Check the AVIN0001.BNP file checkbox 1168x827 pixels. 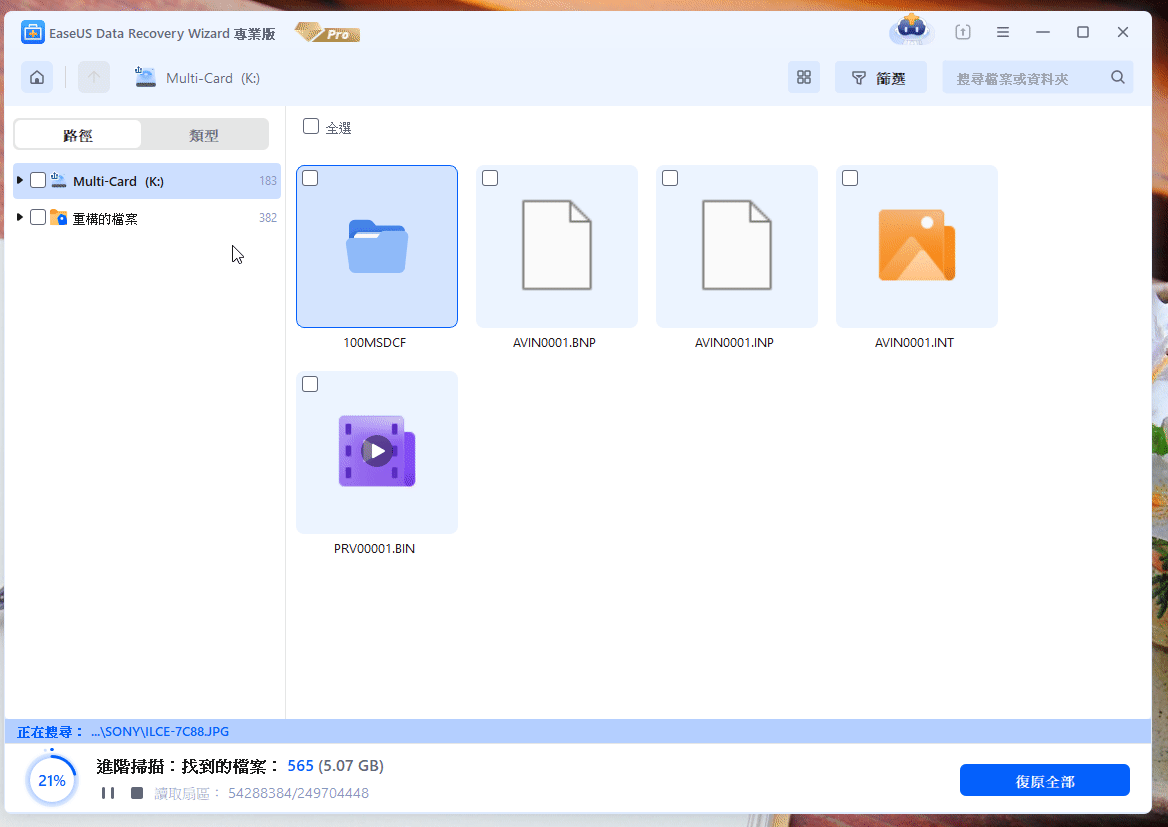[x=490, y=178]
